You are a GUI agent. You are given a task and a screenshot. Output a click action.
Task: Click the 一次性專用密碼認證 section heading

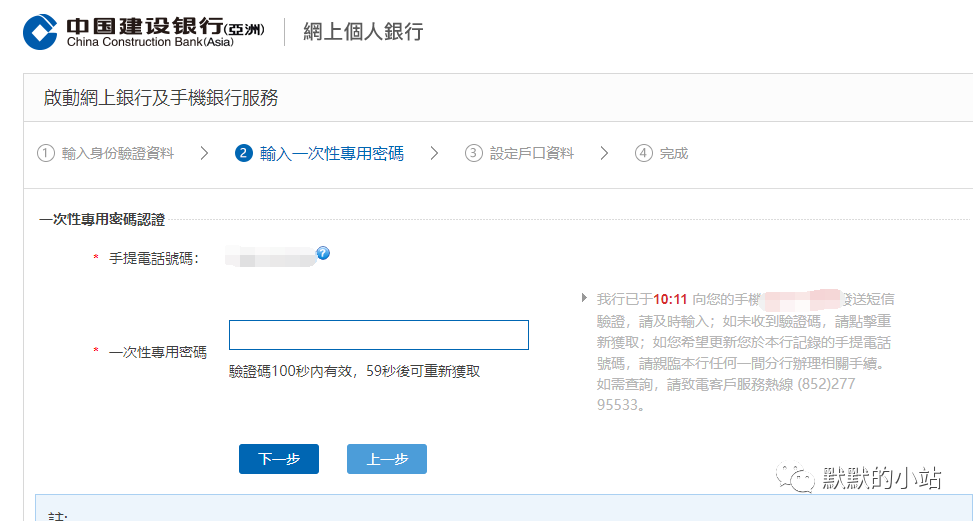(102, 220)
